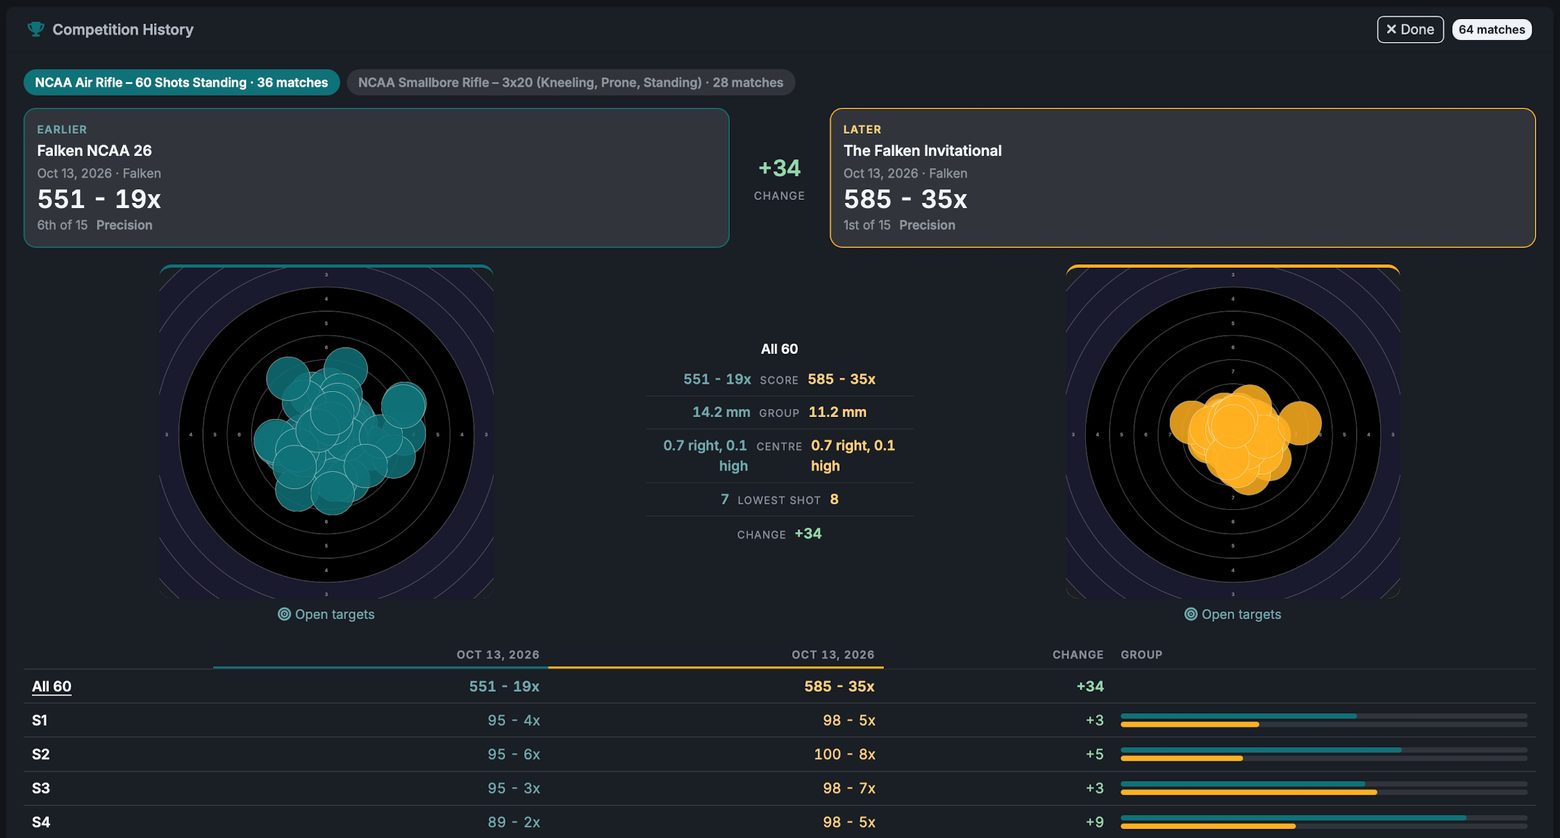The image size is (1560, 838).
Task: Click the S4 earlier score 89 - 2x
Action: 514,822
